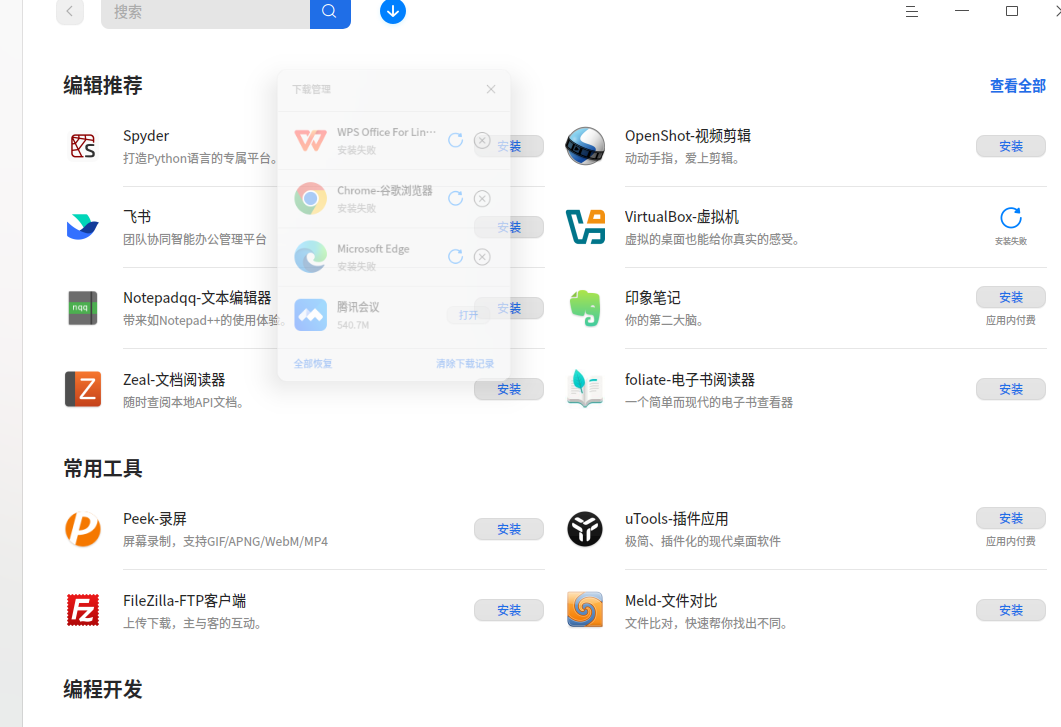Click WPS Office icon in download list
This screenshot has height=727, width=1061.
tap(311, 140)
